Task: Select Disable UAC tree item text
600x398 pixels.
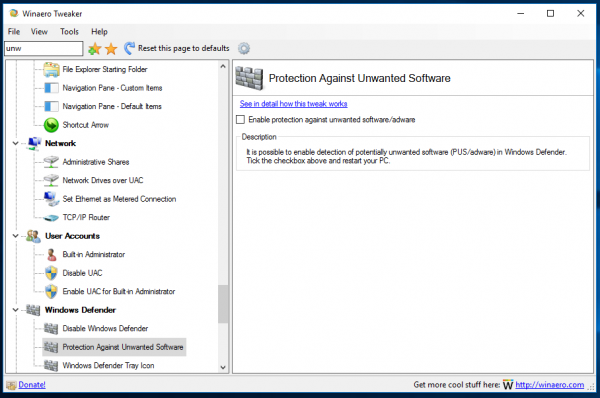Action: coord(82,273)
